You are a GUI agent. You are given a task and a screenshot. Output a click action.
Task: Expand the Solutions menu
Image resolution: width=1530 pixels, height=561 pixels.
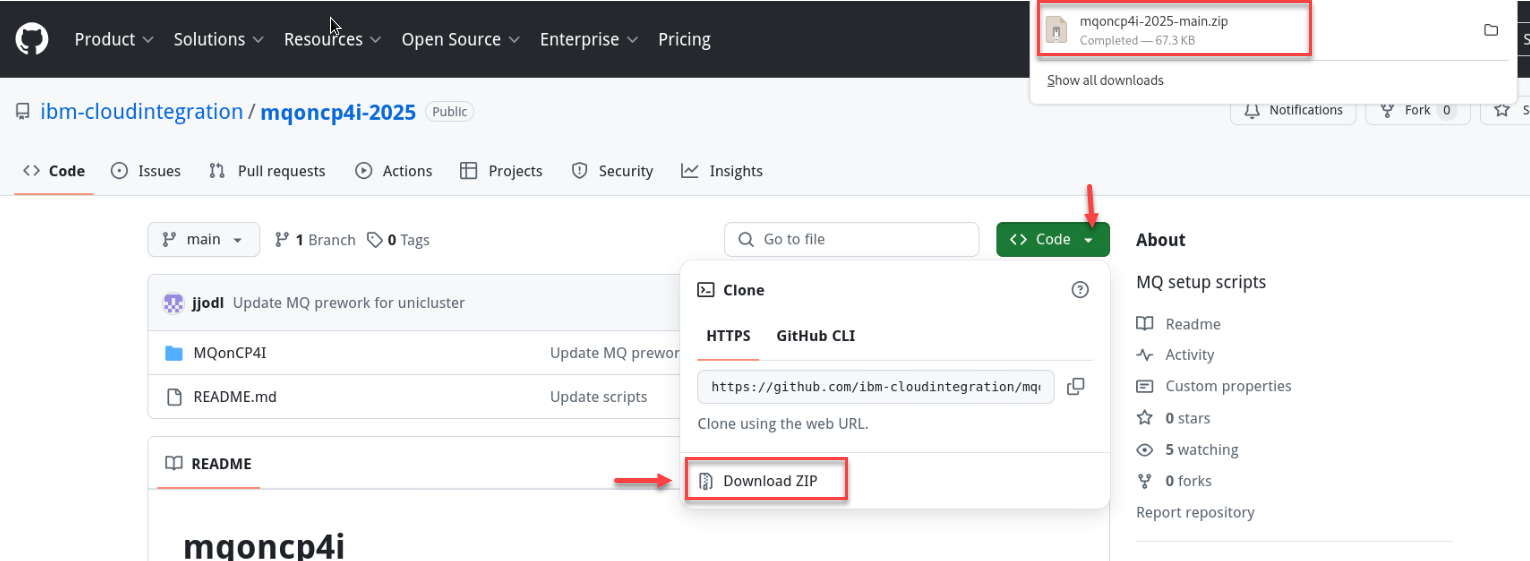pos(218,40)
